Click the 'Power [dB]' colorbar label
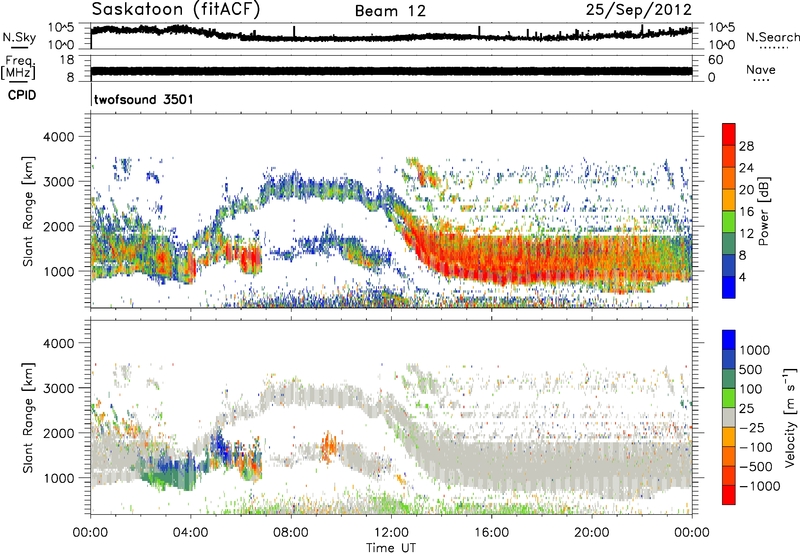This screenshot has height=554, width=800. pyautogui.click(x=764, y=211)
